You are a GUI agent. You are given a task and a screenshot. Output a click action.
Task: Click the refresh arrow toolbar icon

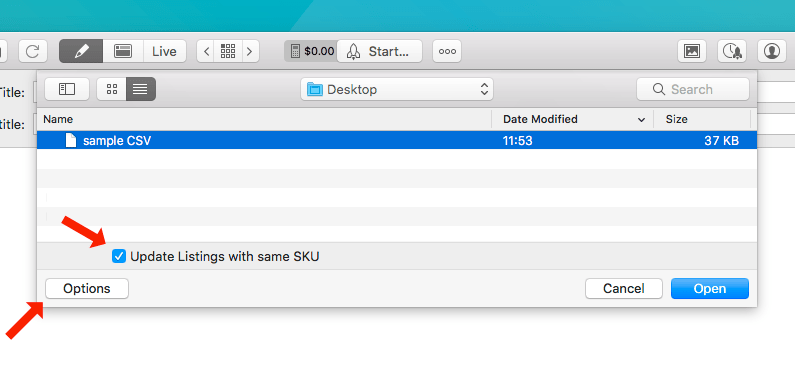point(33,51)
